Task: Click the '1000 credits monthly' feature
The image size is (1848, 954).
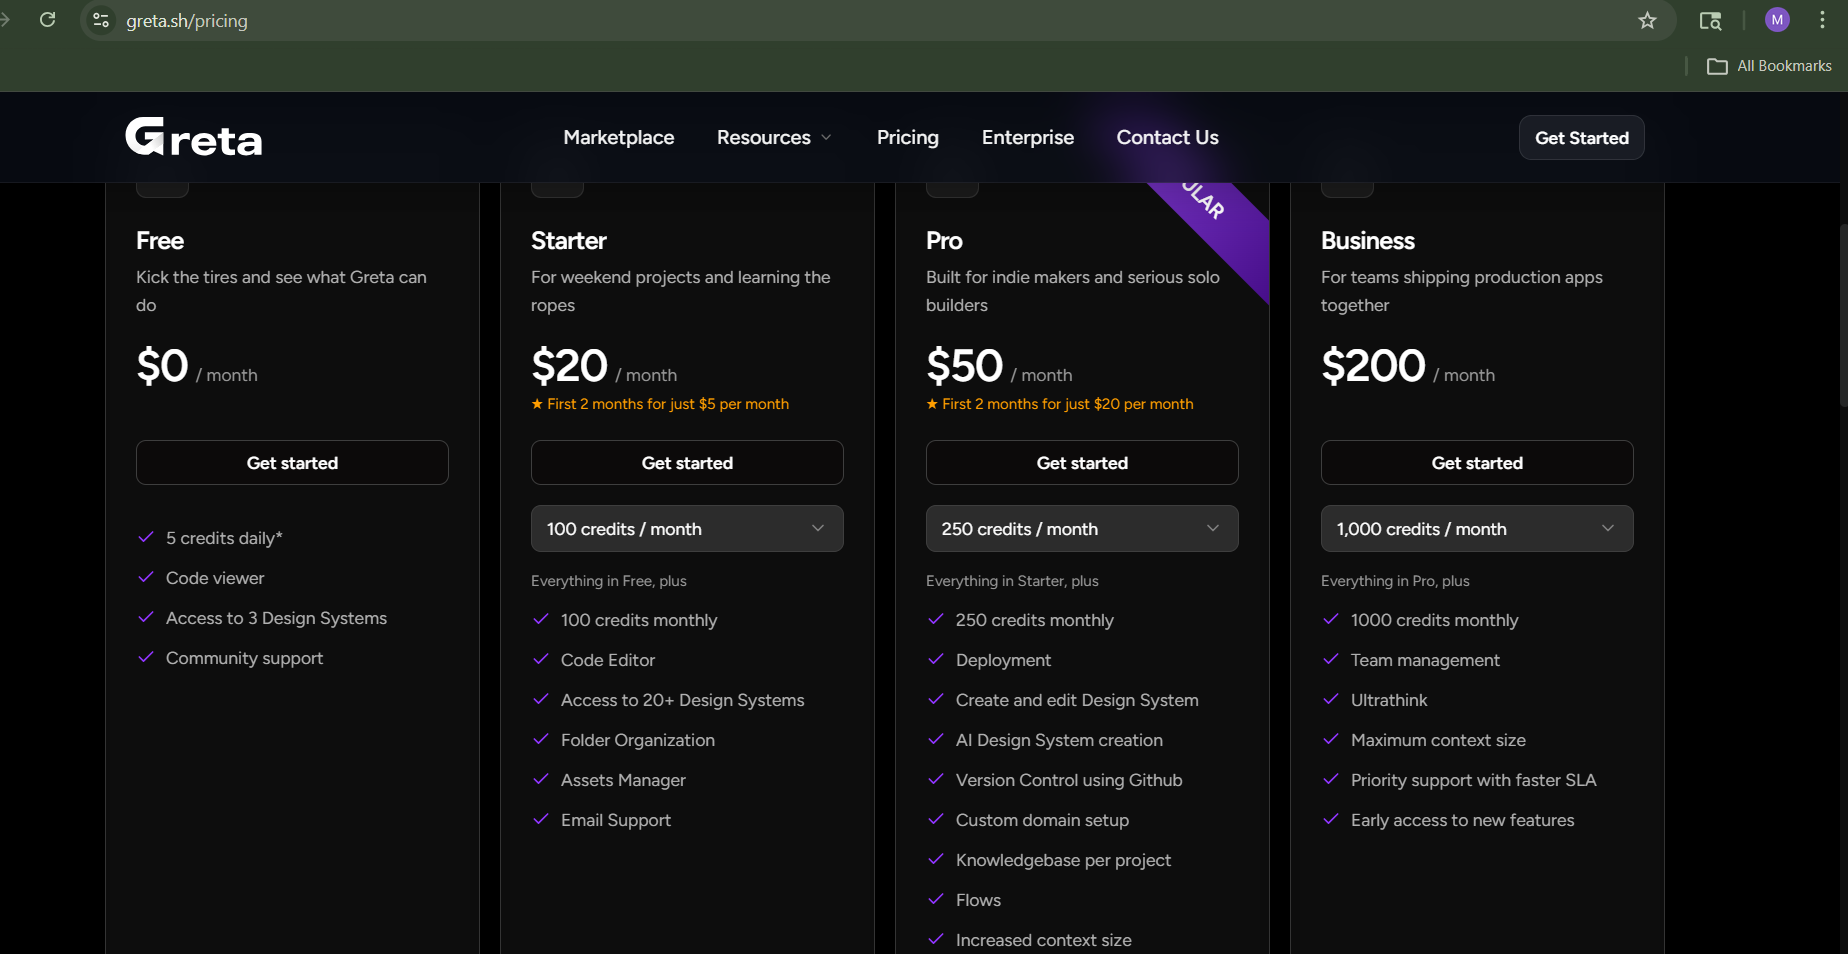Action: click(x=1434, y=620)
